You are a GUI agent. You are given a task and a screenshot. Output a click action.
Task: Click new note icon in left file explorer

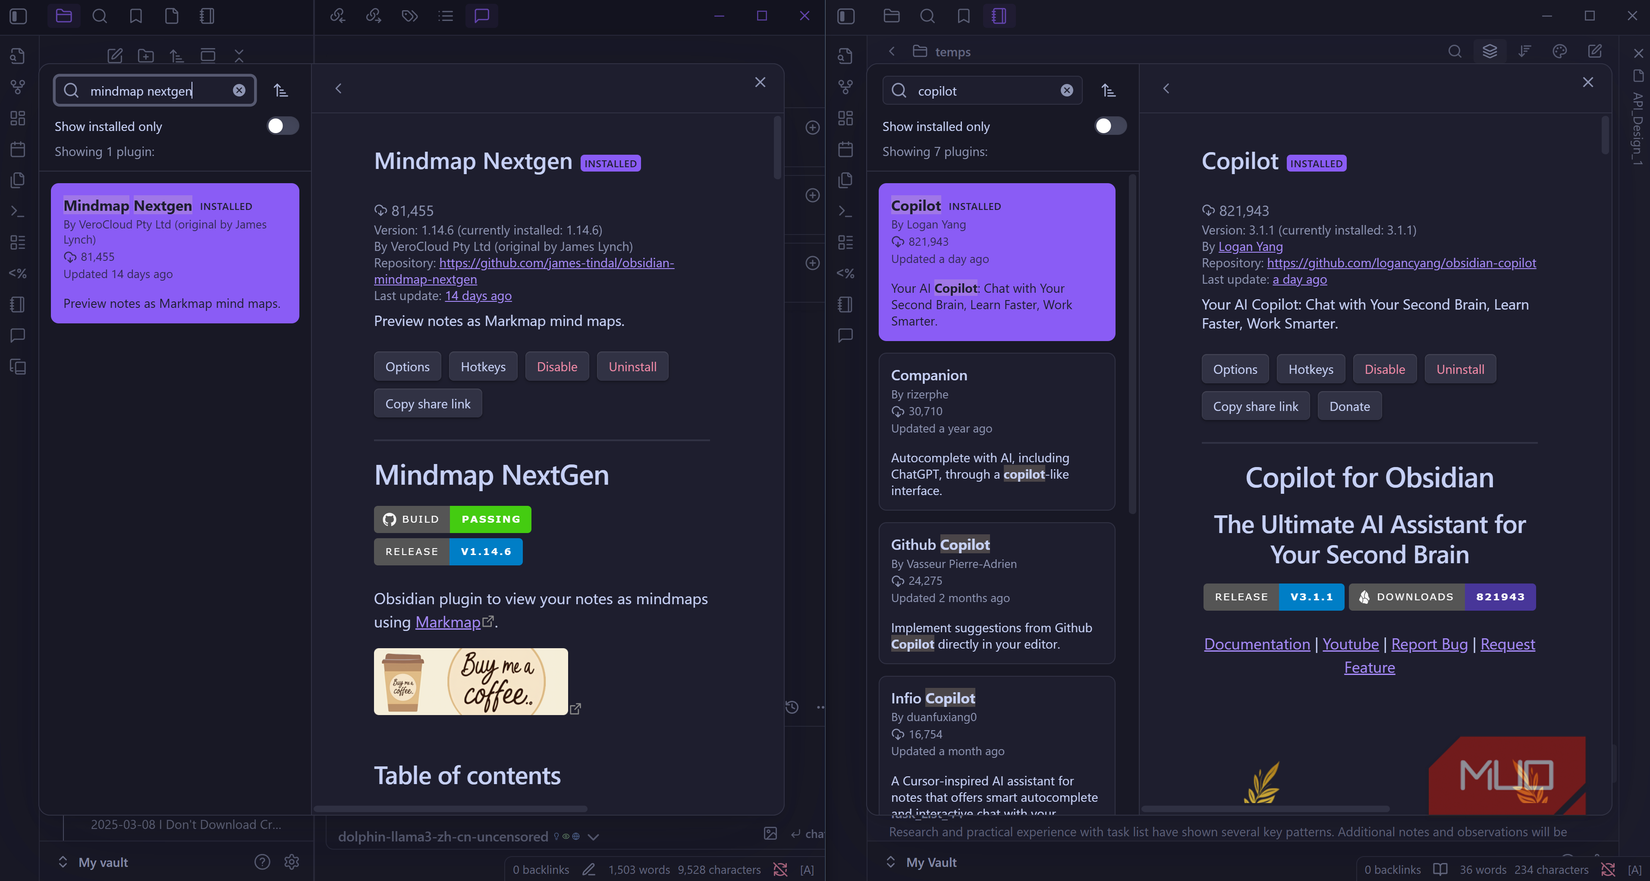click(x=115, y=55)
